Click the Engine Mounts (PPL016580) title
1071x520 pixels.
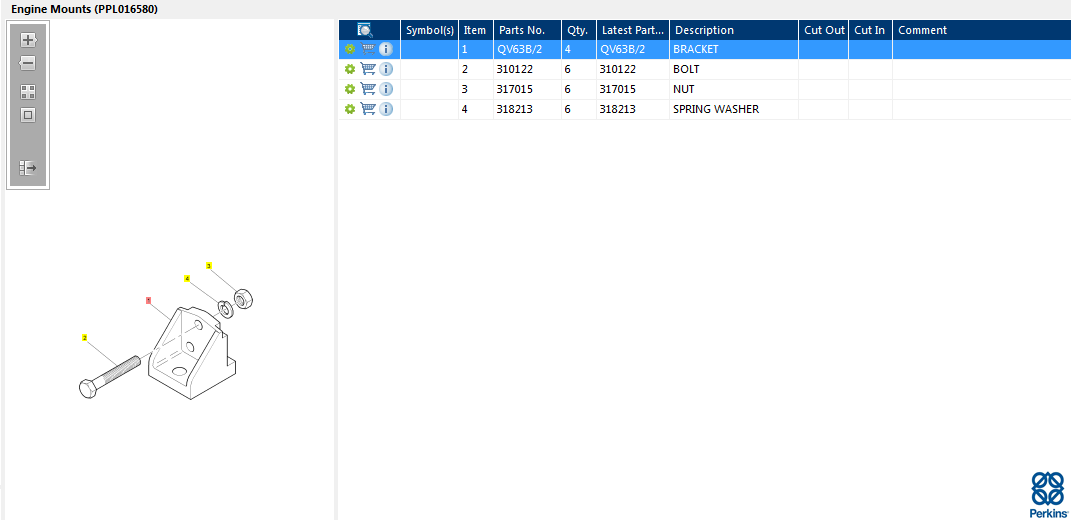85,10
